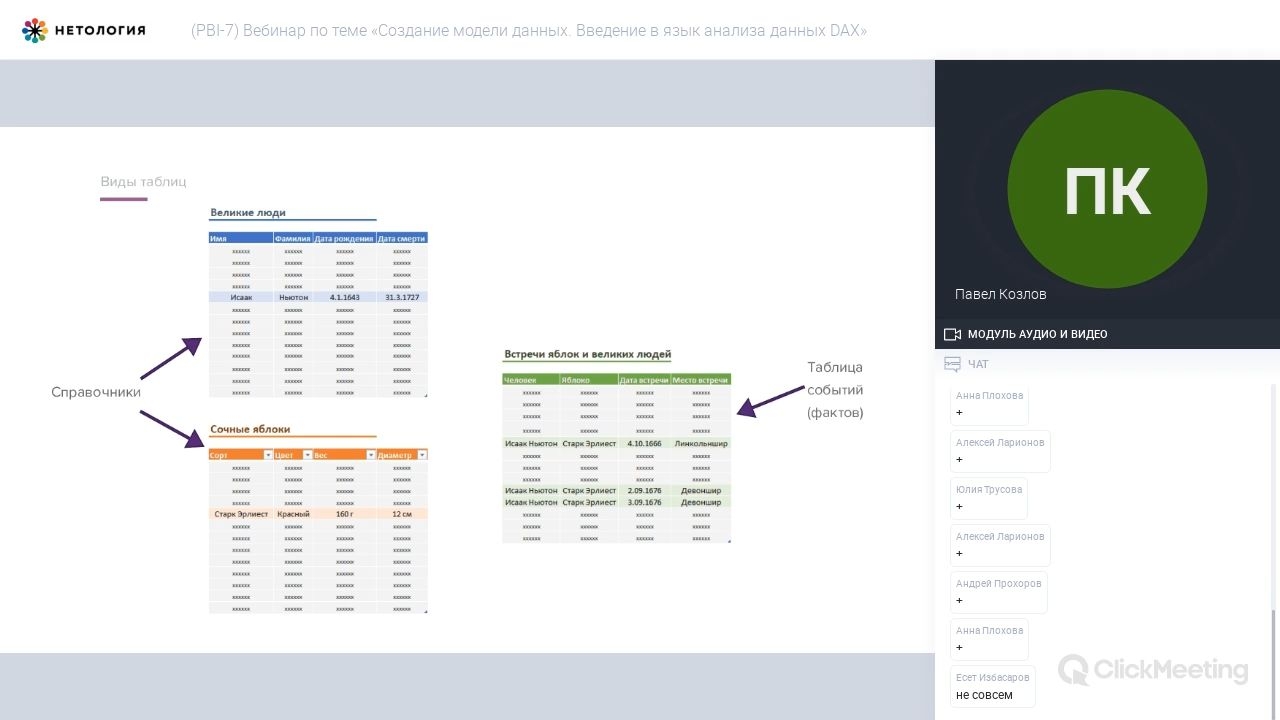
Task: Click the Виды таблиц slide heading
Action: click(x=143, y=182)
